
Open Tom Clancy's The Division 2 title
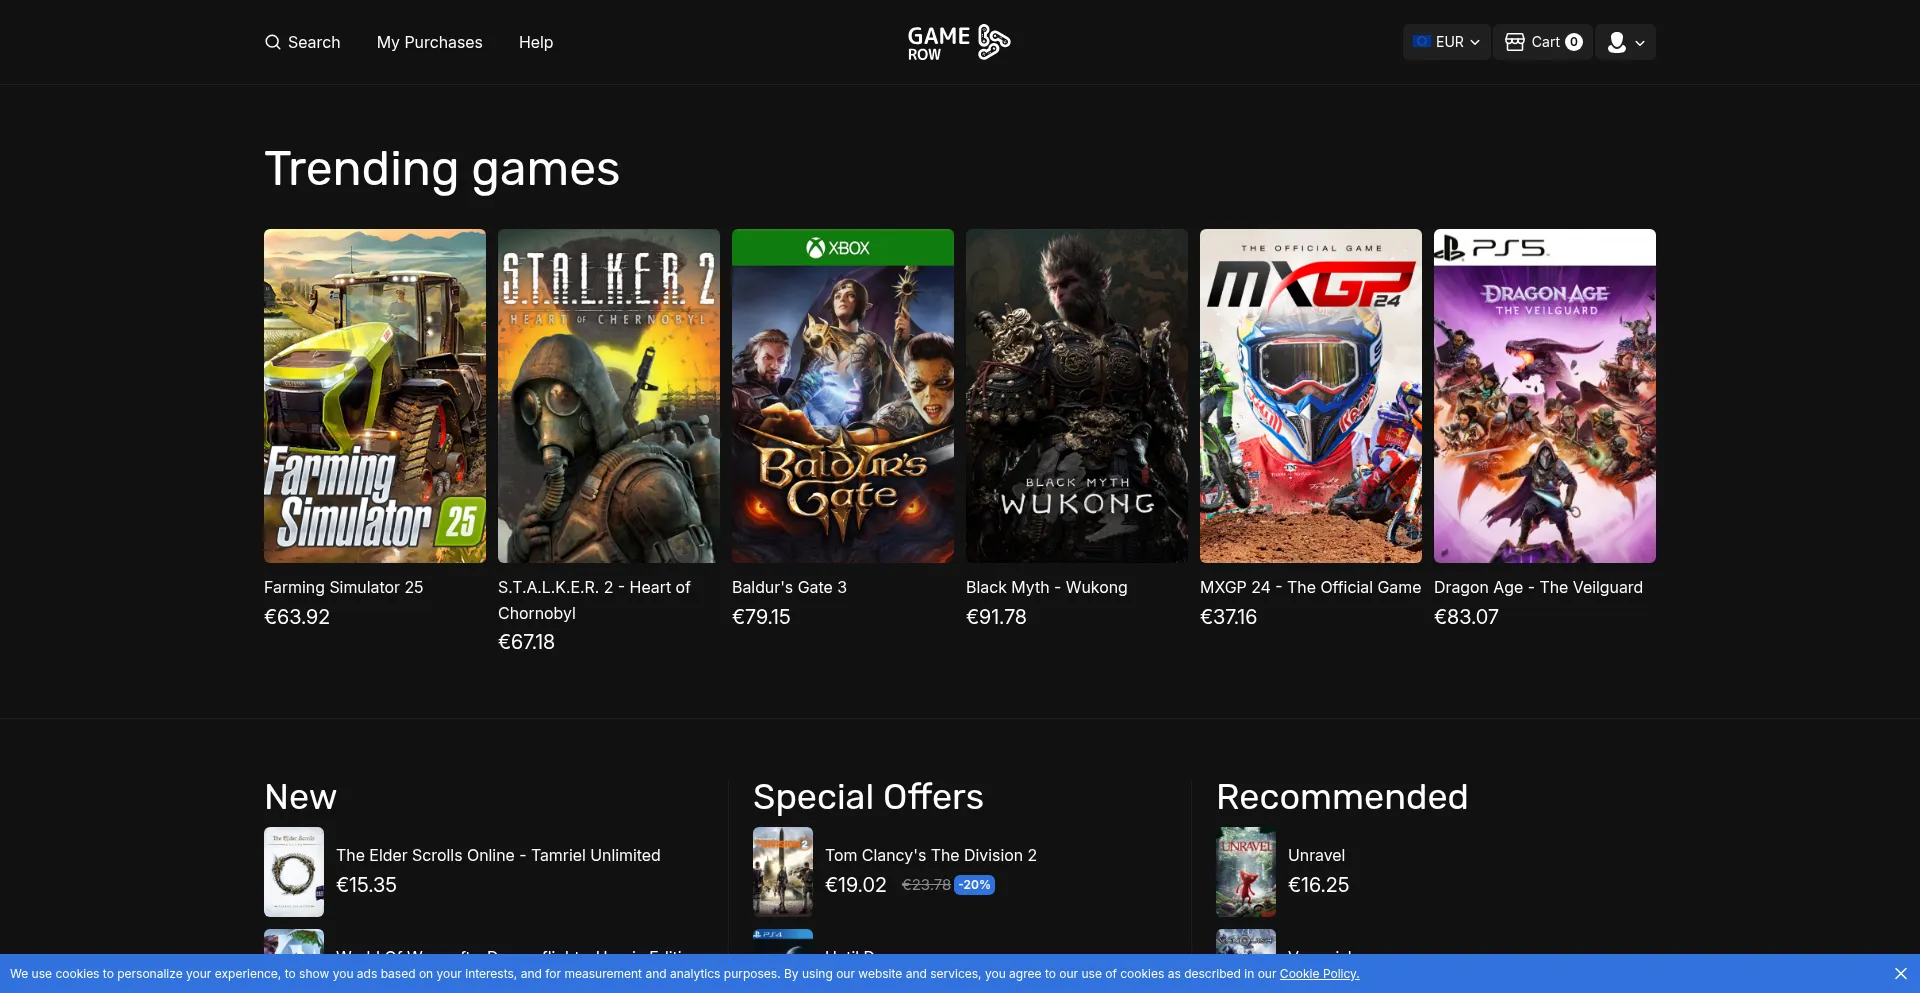pos(930,855)
